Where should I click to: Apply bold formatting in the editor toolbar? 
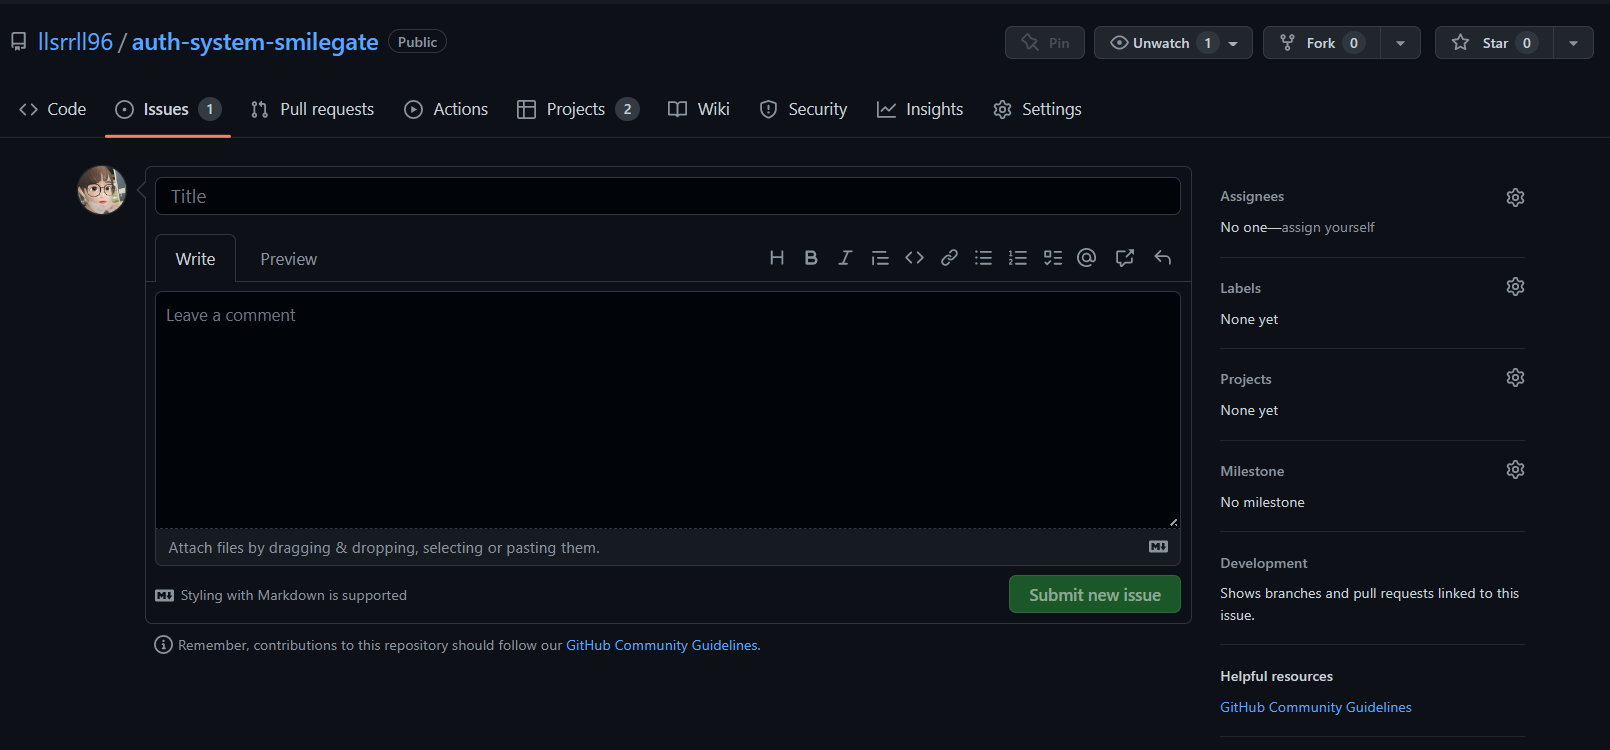pyautogui.click(x=811, y=258)
